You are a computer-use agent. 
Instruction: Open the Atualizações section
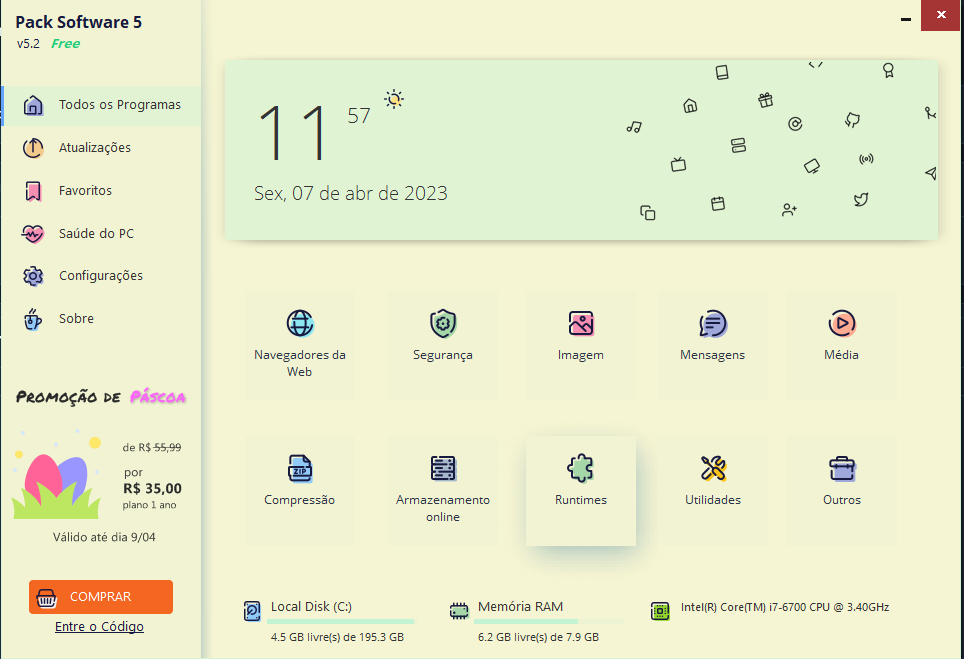click(x=101, y=148)
